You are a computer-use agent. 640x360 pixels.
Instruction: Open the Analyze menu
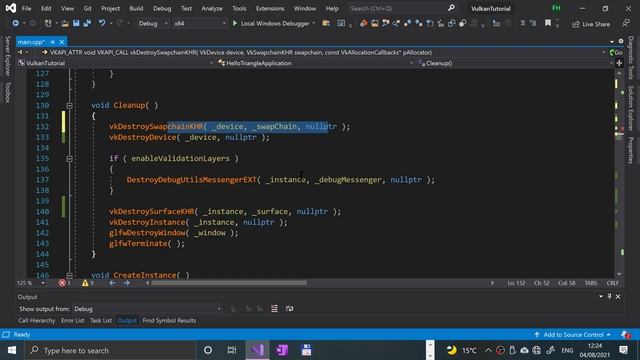(212, 8)
